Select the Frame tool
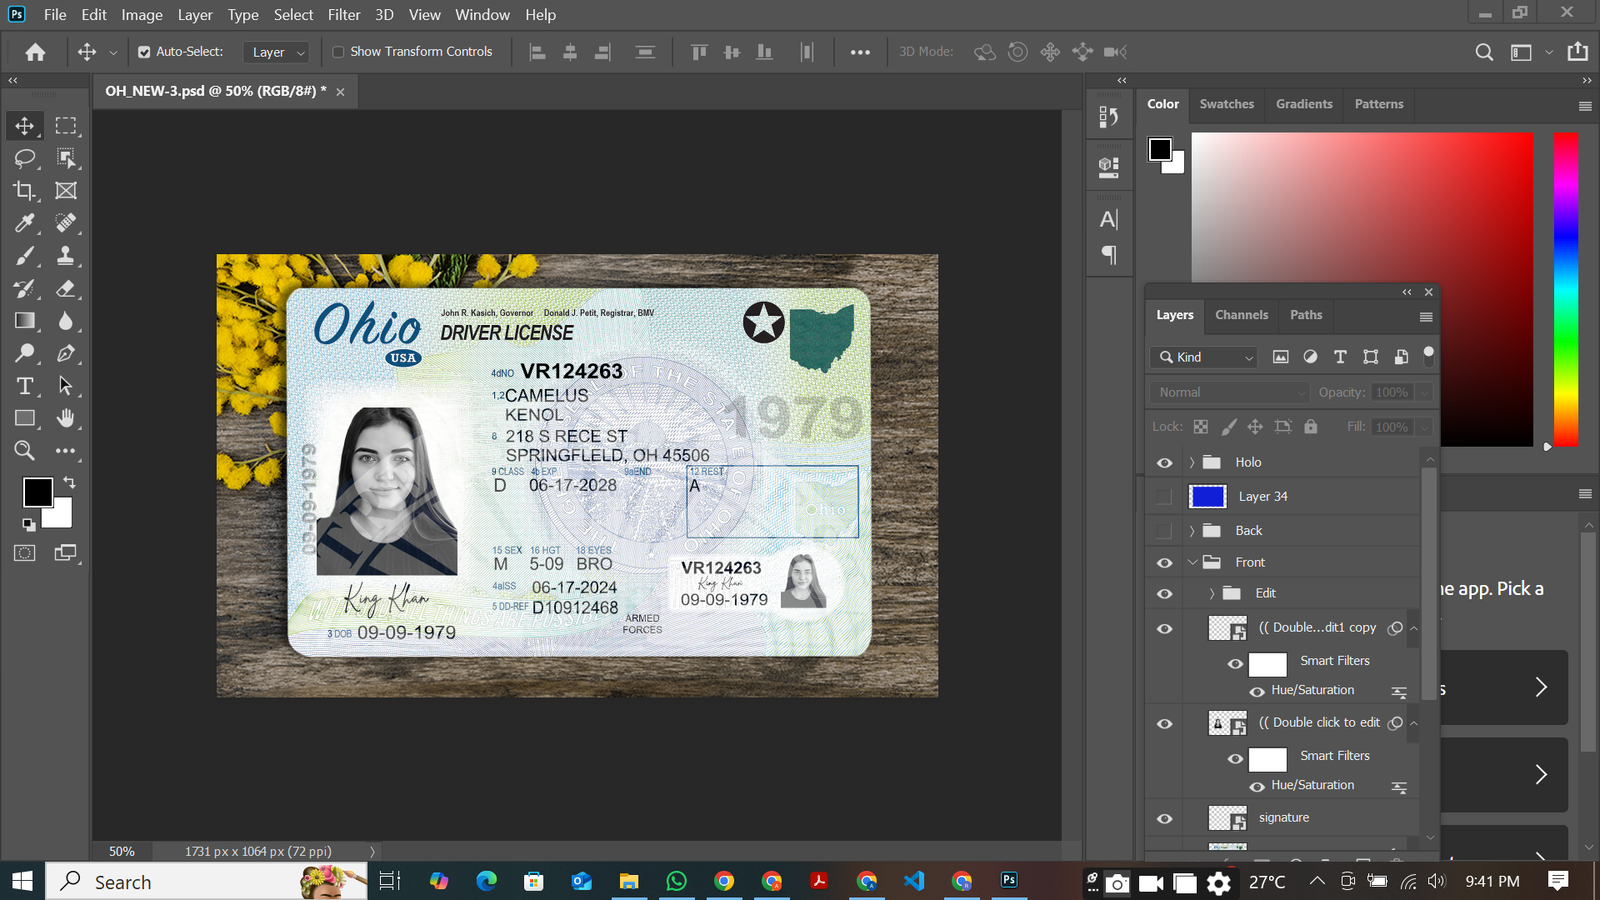 (66, 190)
